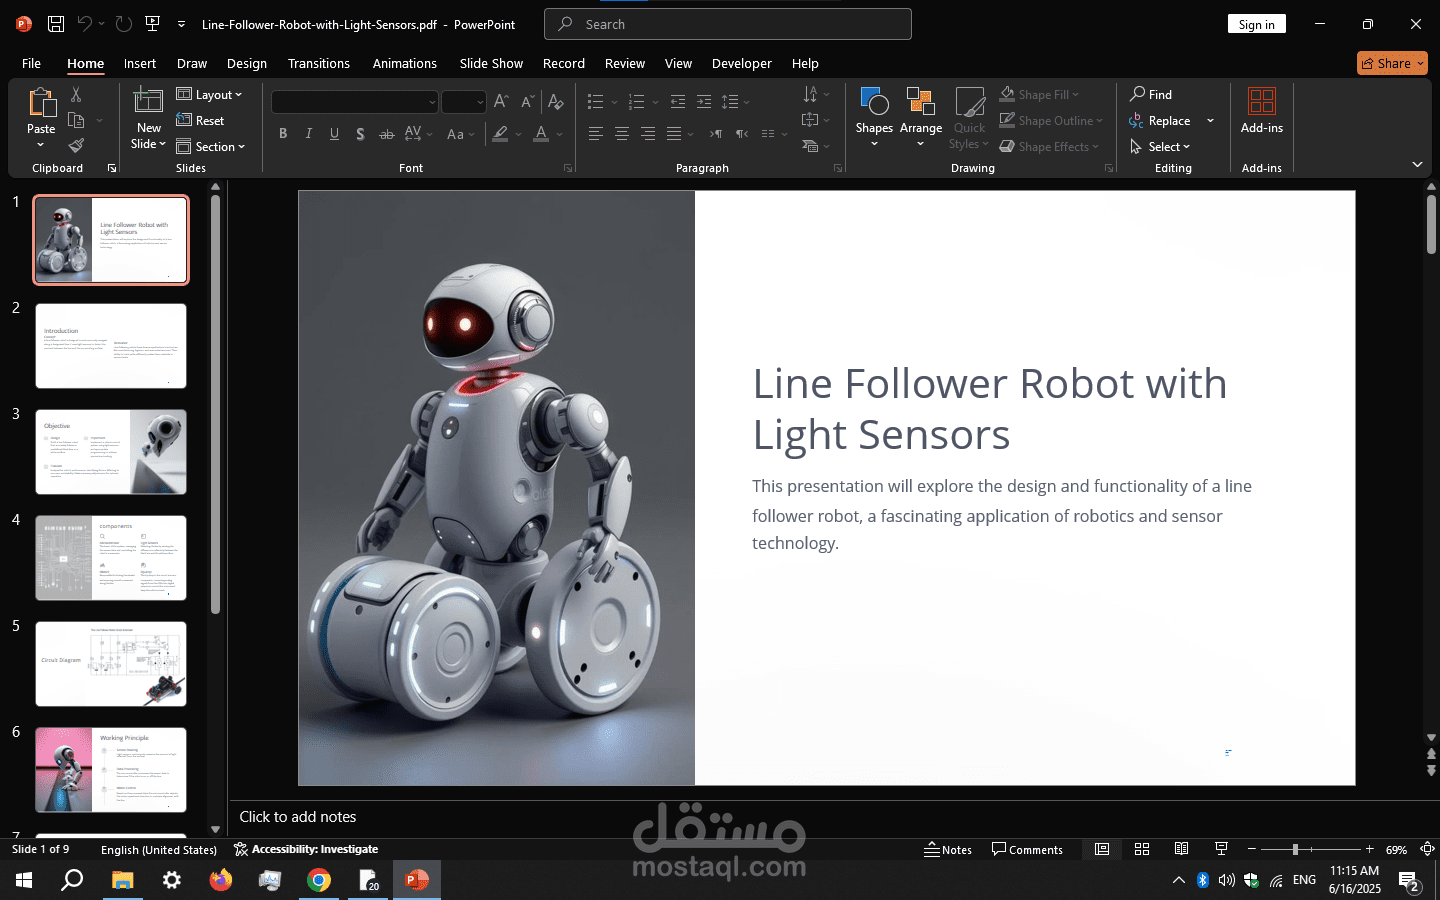The width and height of the screenshot is (1440, 900).
Task: Click Accessibility: Investigate in status bar
Action: tap(306, 849)
